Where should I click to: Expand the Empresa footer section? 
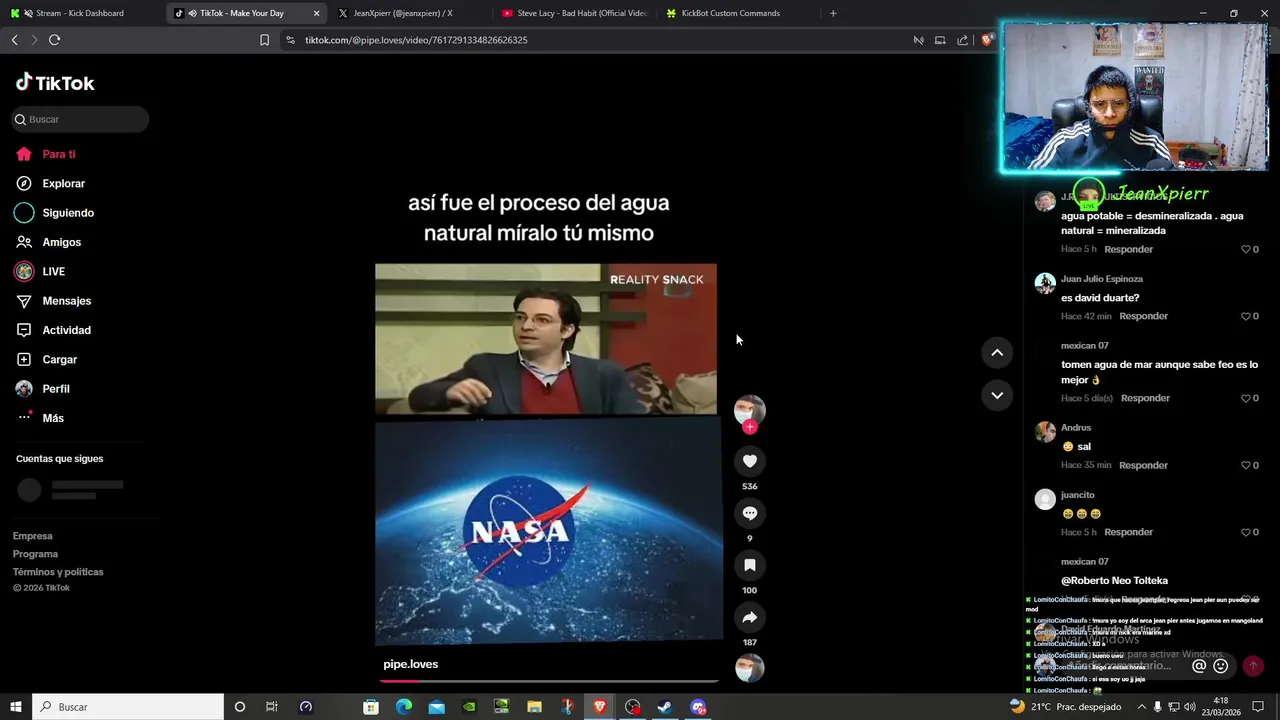pos(33,536)
